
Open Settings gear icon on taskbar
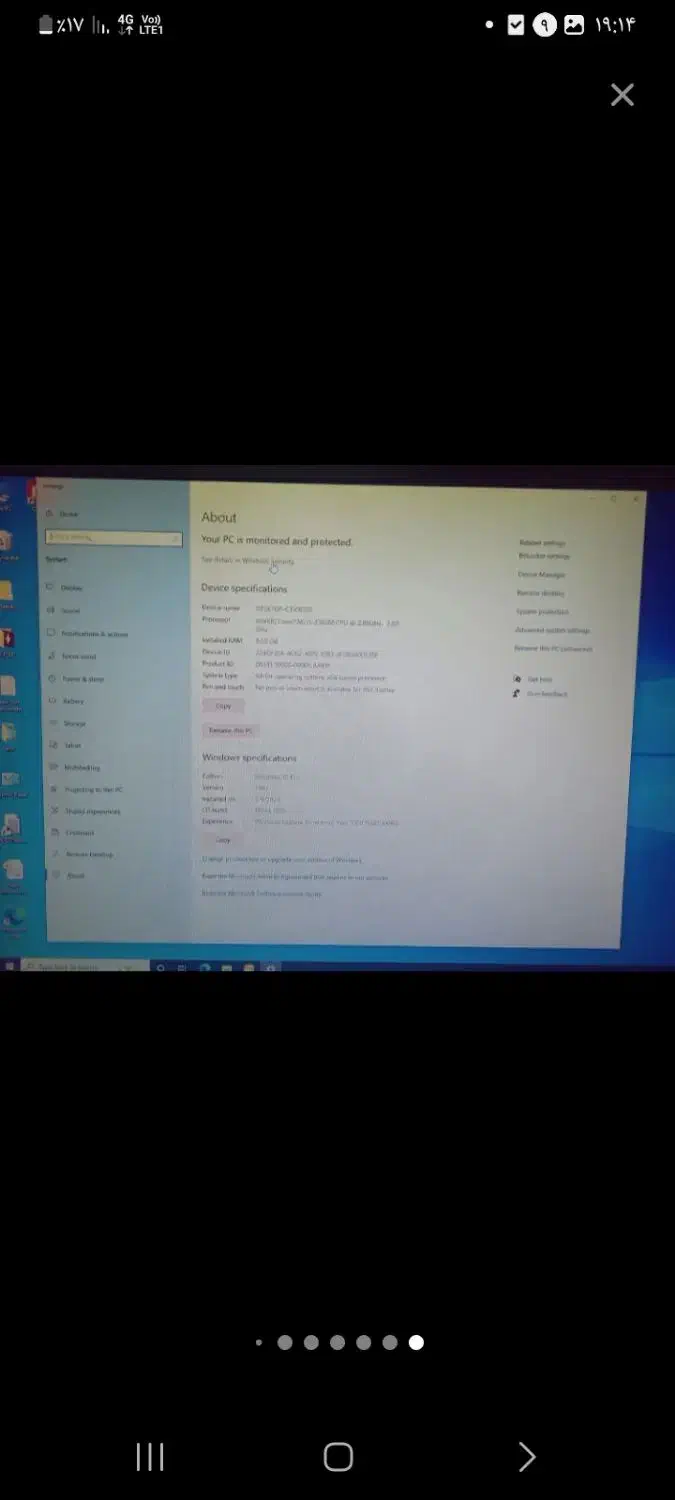[x=269, y=967]
